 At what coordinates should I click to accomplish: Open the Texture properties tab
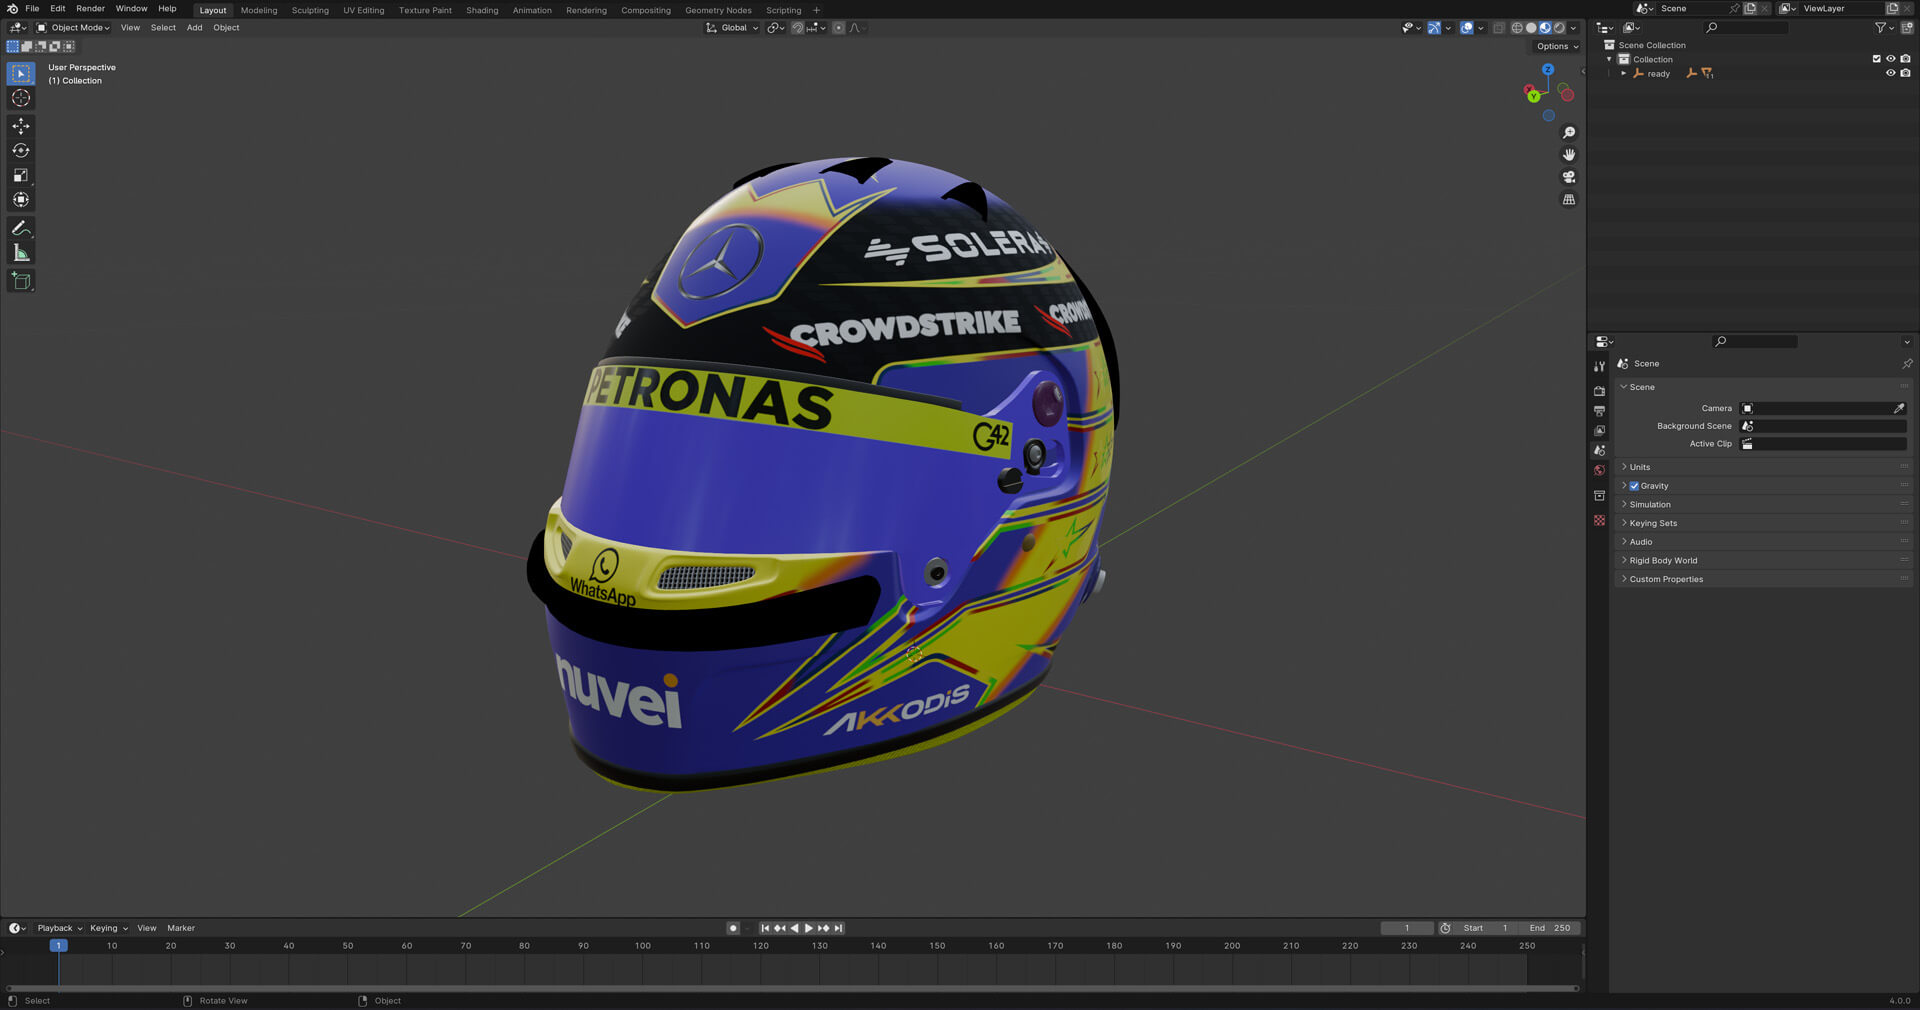[x=1599, y=520]
